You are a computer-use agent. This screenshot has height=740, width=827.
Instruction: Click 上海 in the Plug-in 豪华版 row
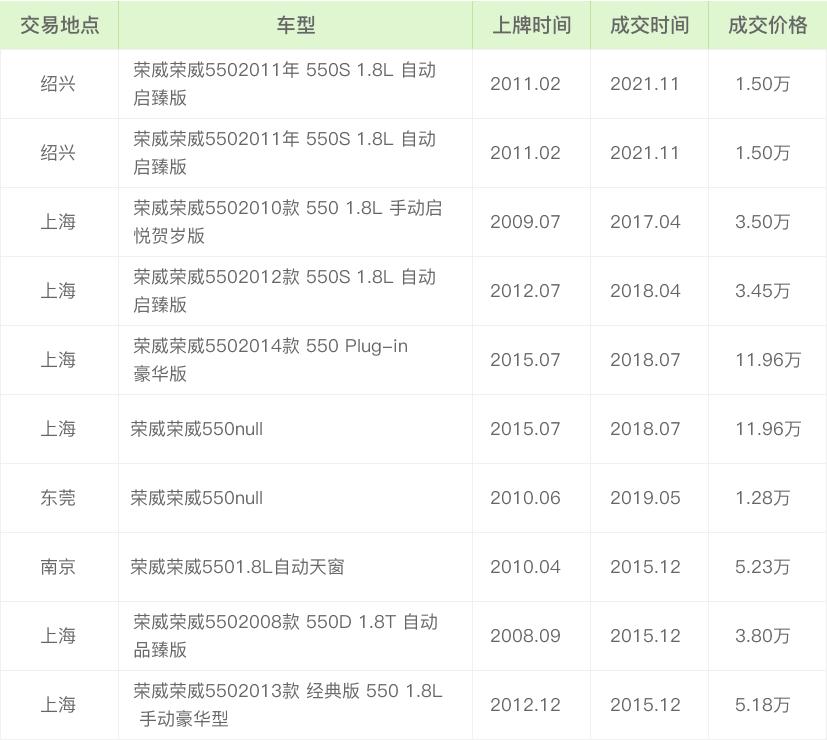coord(58,360)
